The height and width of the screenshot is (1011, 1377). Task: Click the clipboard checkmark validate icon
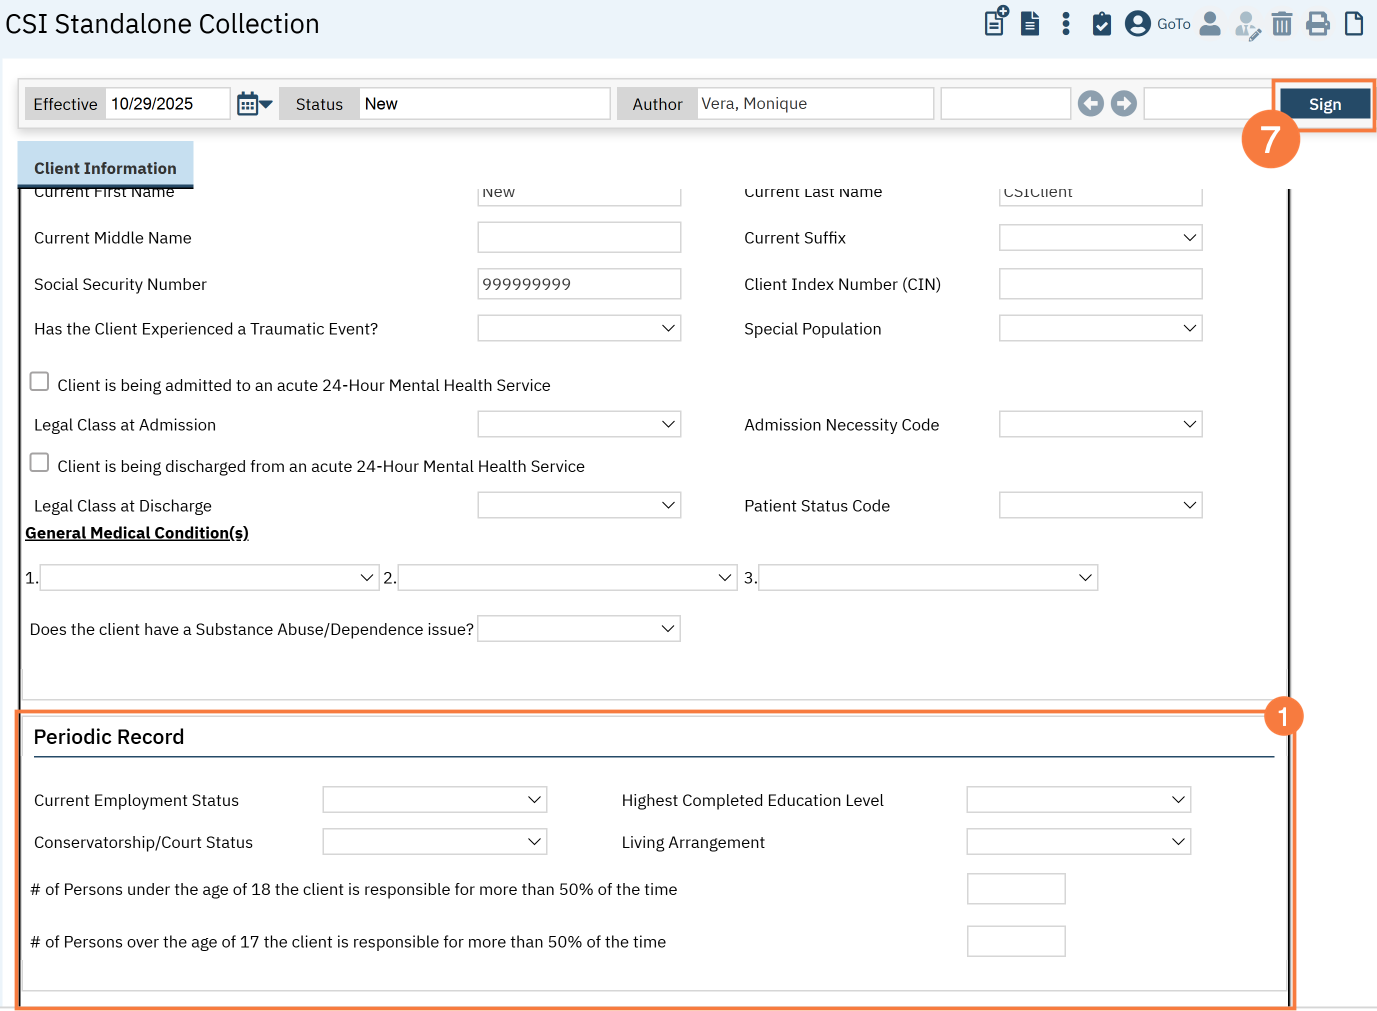point(1101,24)
